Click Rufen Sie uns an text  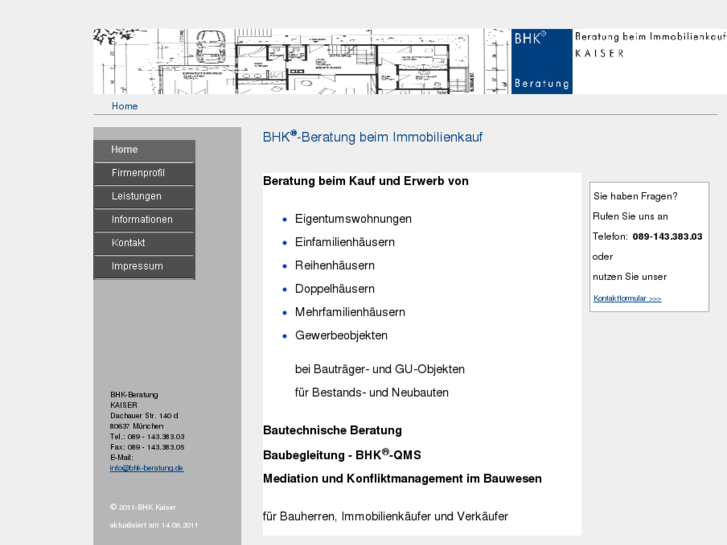[630, 216]
